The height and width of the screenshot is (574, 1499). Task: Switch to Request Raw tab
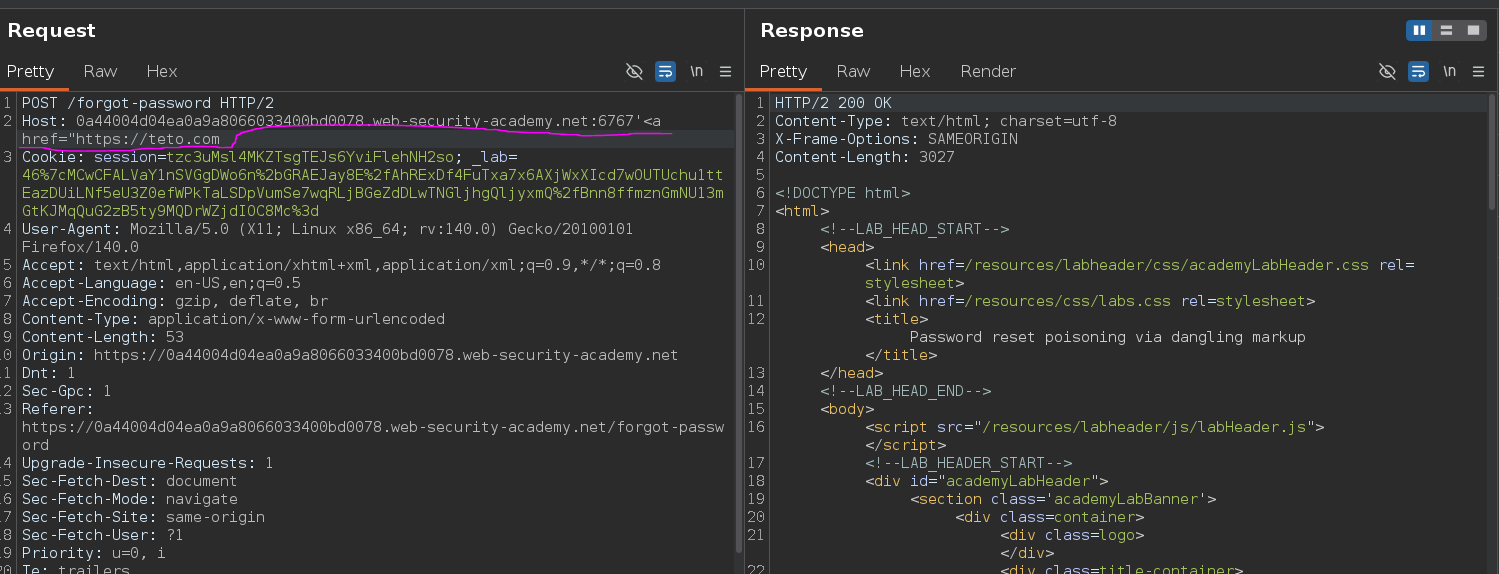tap(100, 71)
